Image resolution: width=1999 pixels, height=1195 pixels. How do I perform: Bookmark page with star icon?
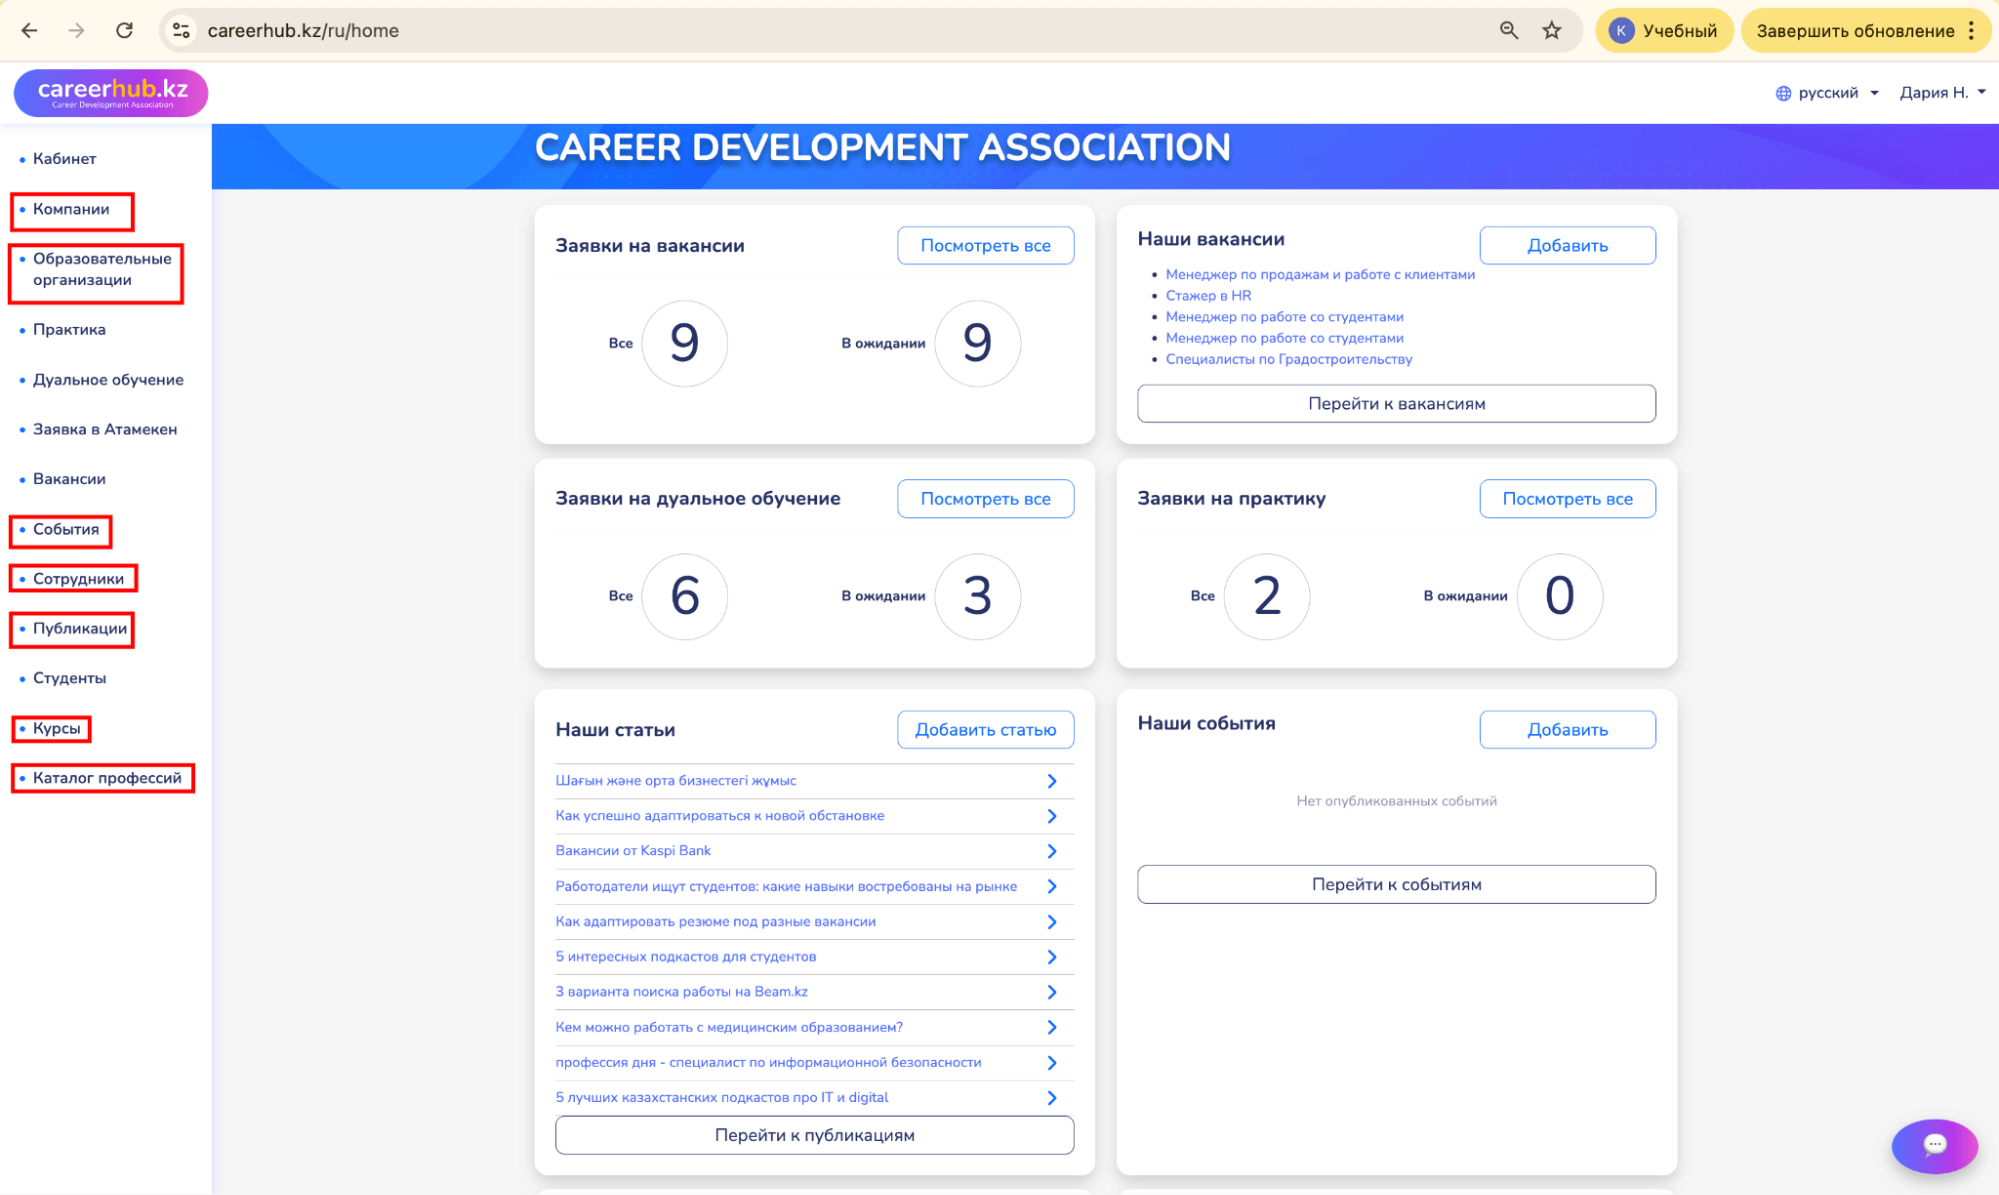pos(1551,30)
